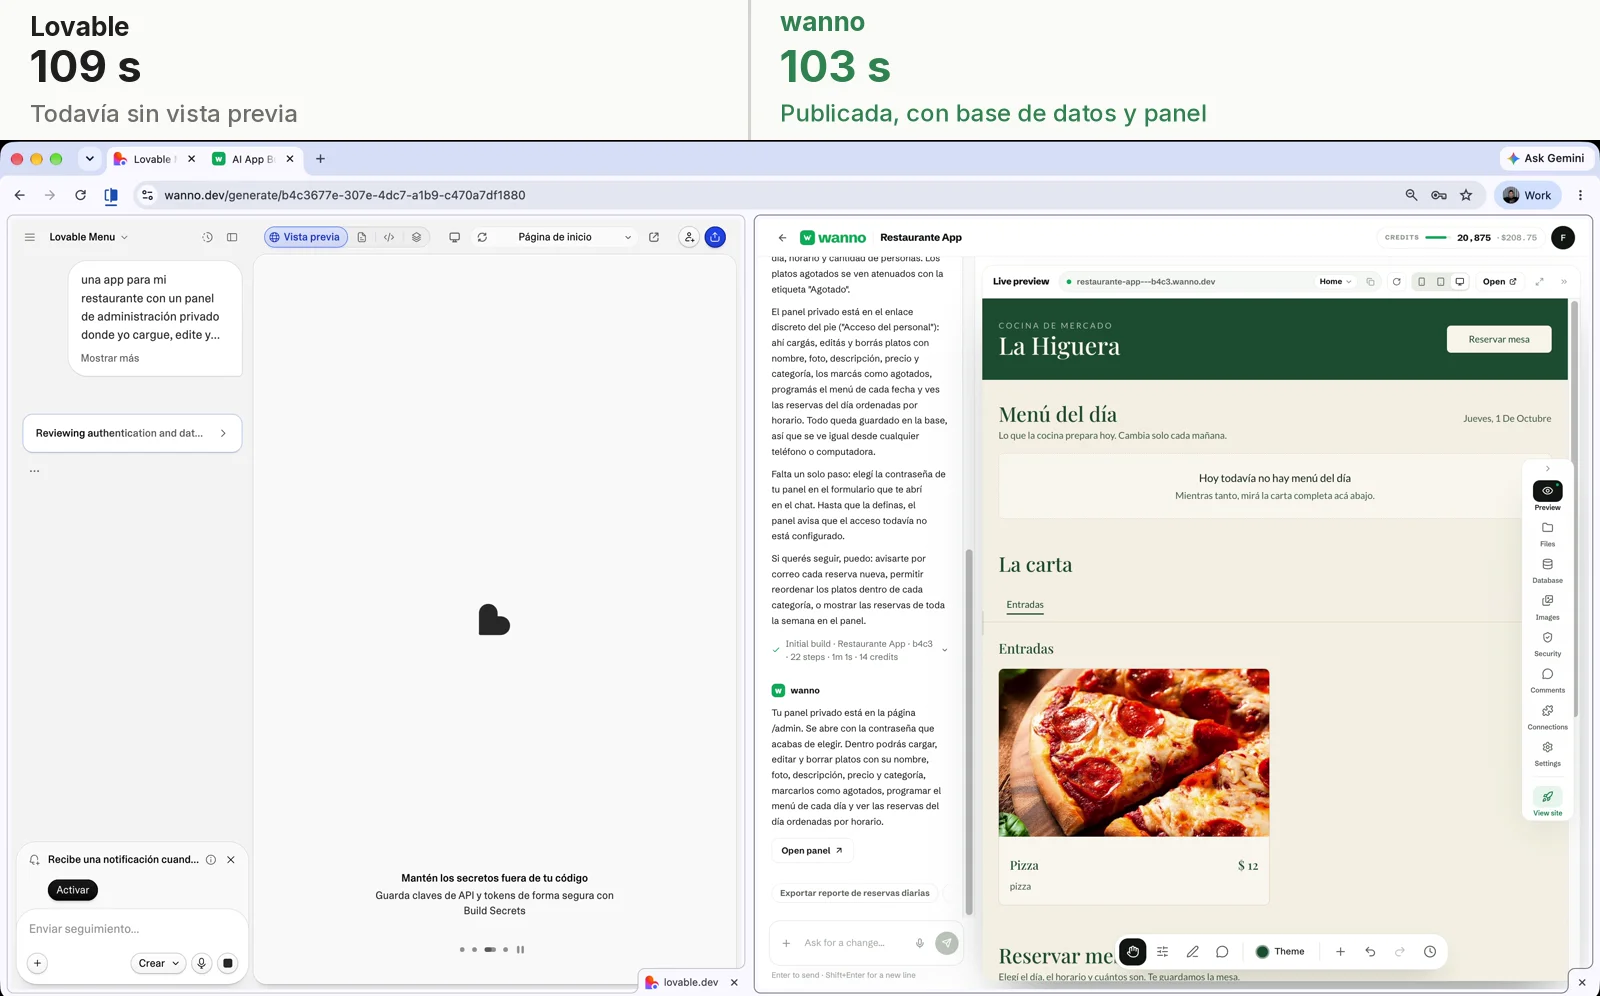Screen dimensions: 1600x996
Task: Invite collaborator in Lovable
Action: (689, 237)
